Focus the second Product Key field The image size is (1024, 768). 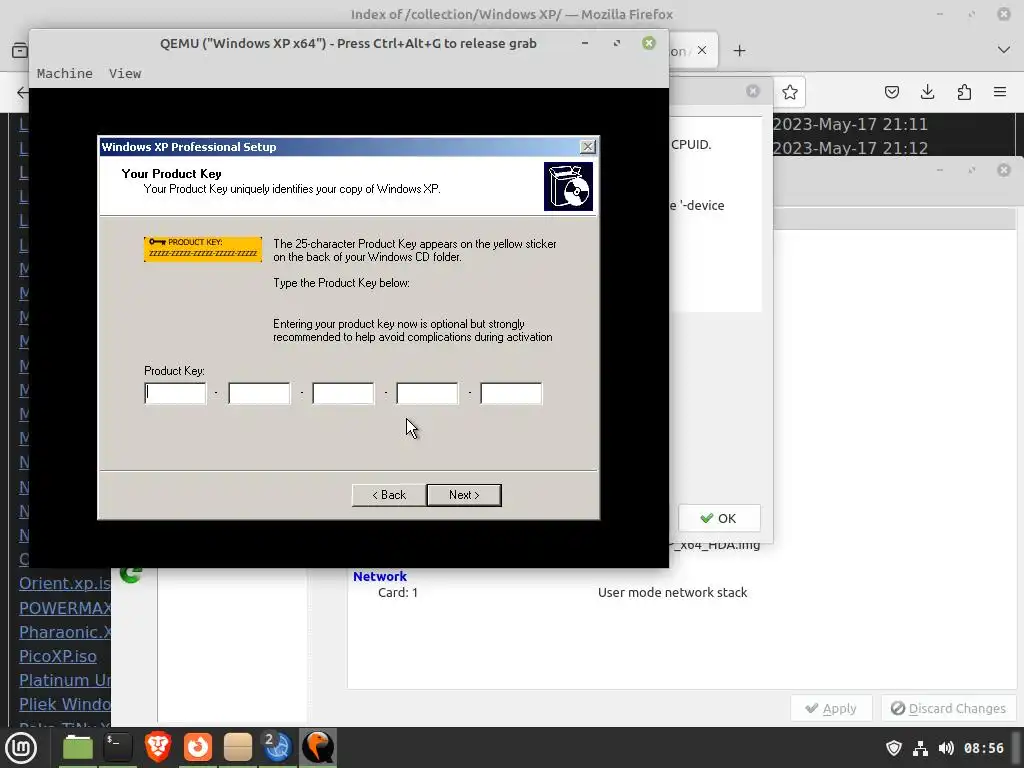259,394
